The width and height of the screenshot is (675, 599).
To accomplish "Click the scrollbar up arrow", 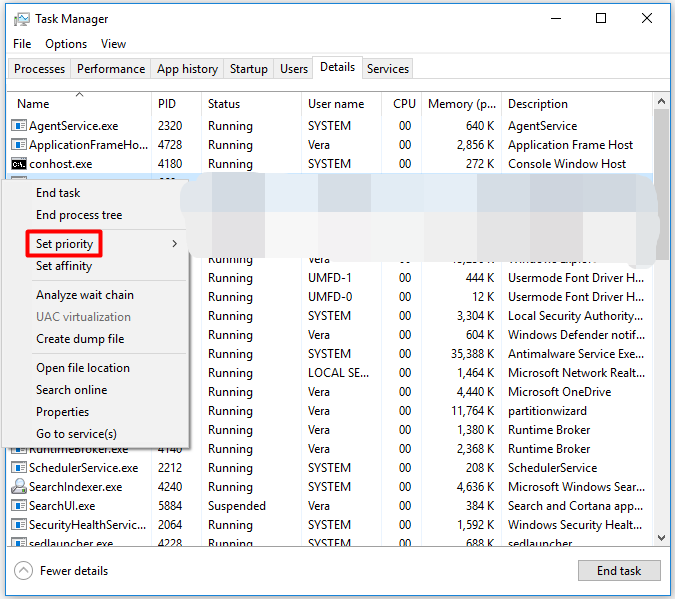I will pyautogui.click(x=661, y=102).
